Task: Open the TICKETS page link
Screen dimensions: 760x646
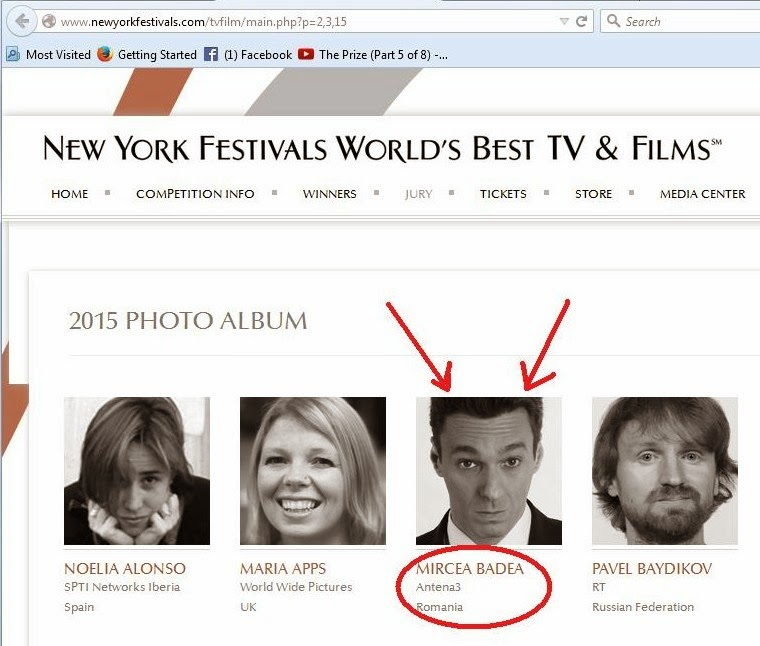Action: coord(502,194)
